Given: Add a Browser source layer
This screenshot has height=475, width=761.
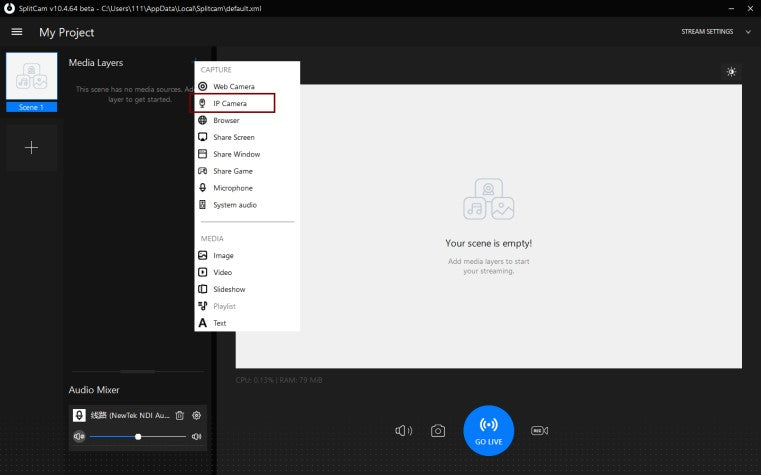Looking at the screenshot, I should tap(226, 120).
